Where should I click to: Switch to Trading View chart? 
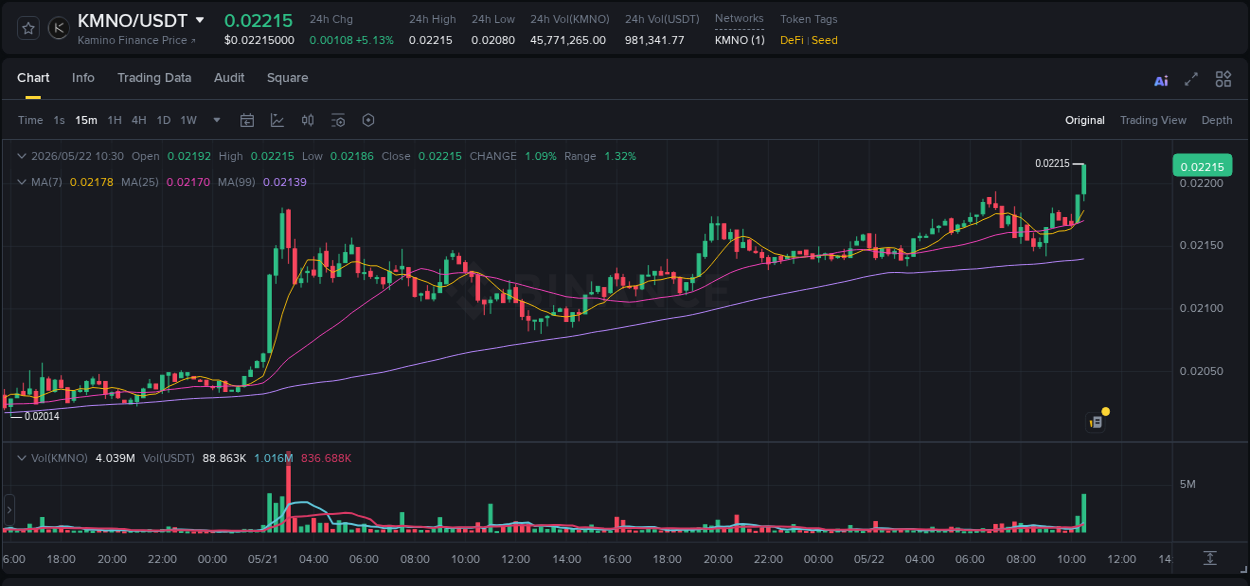1153,120
